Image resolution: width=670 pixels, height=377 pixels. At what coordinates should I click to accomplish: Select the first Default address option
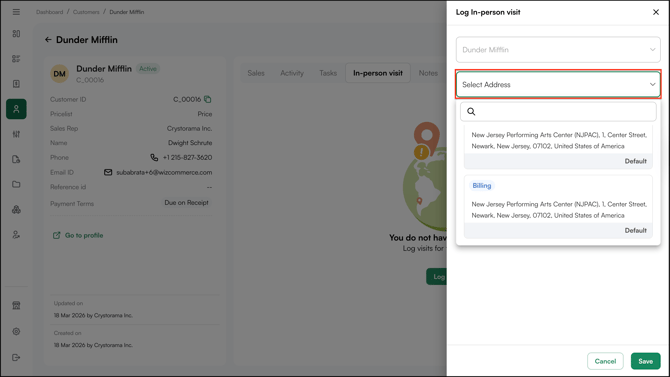pyautogui.click(x=558, y=147)
